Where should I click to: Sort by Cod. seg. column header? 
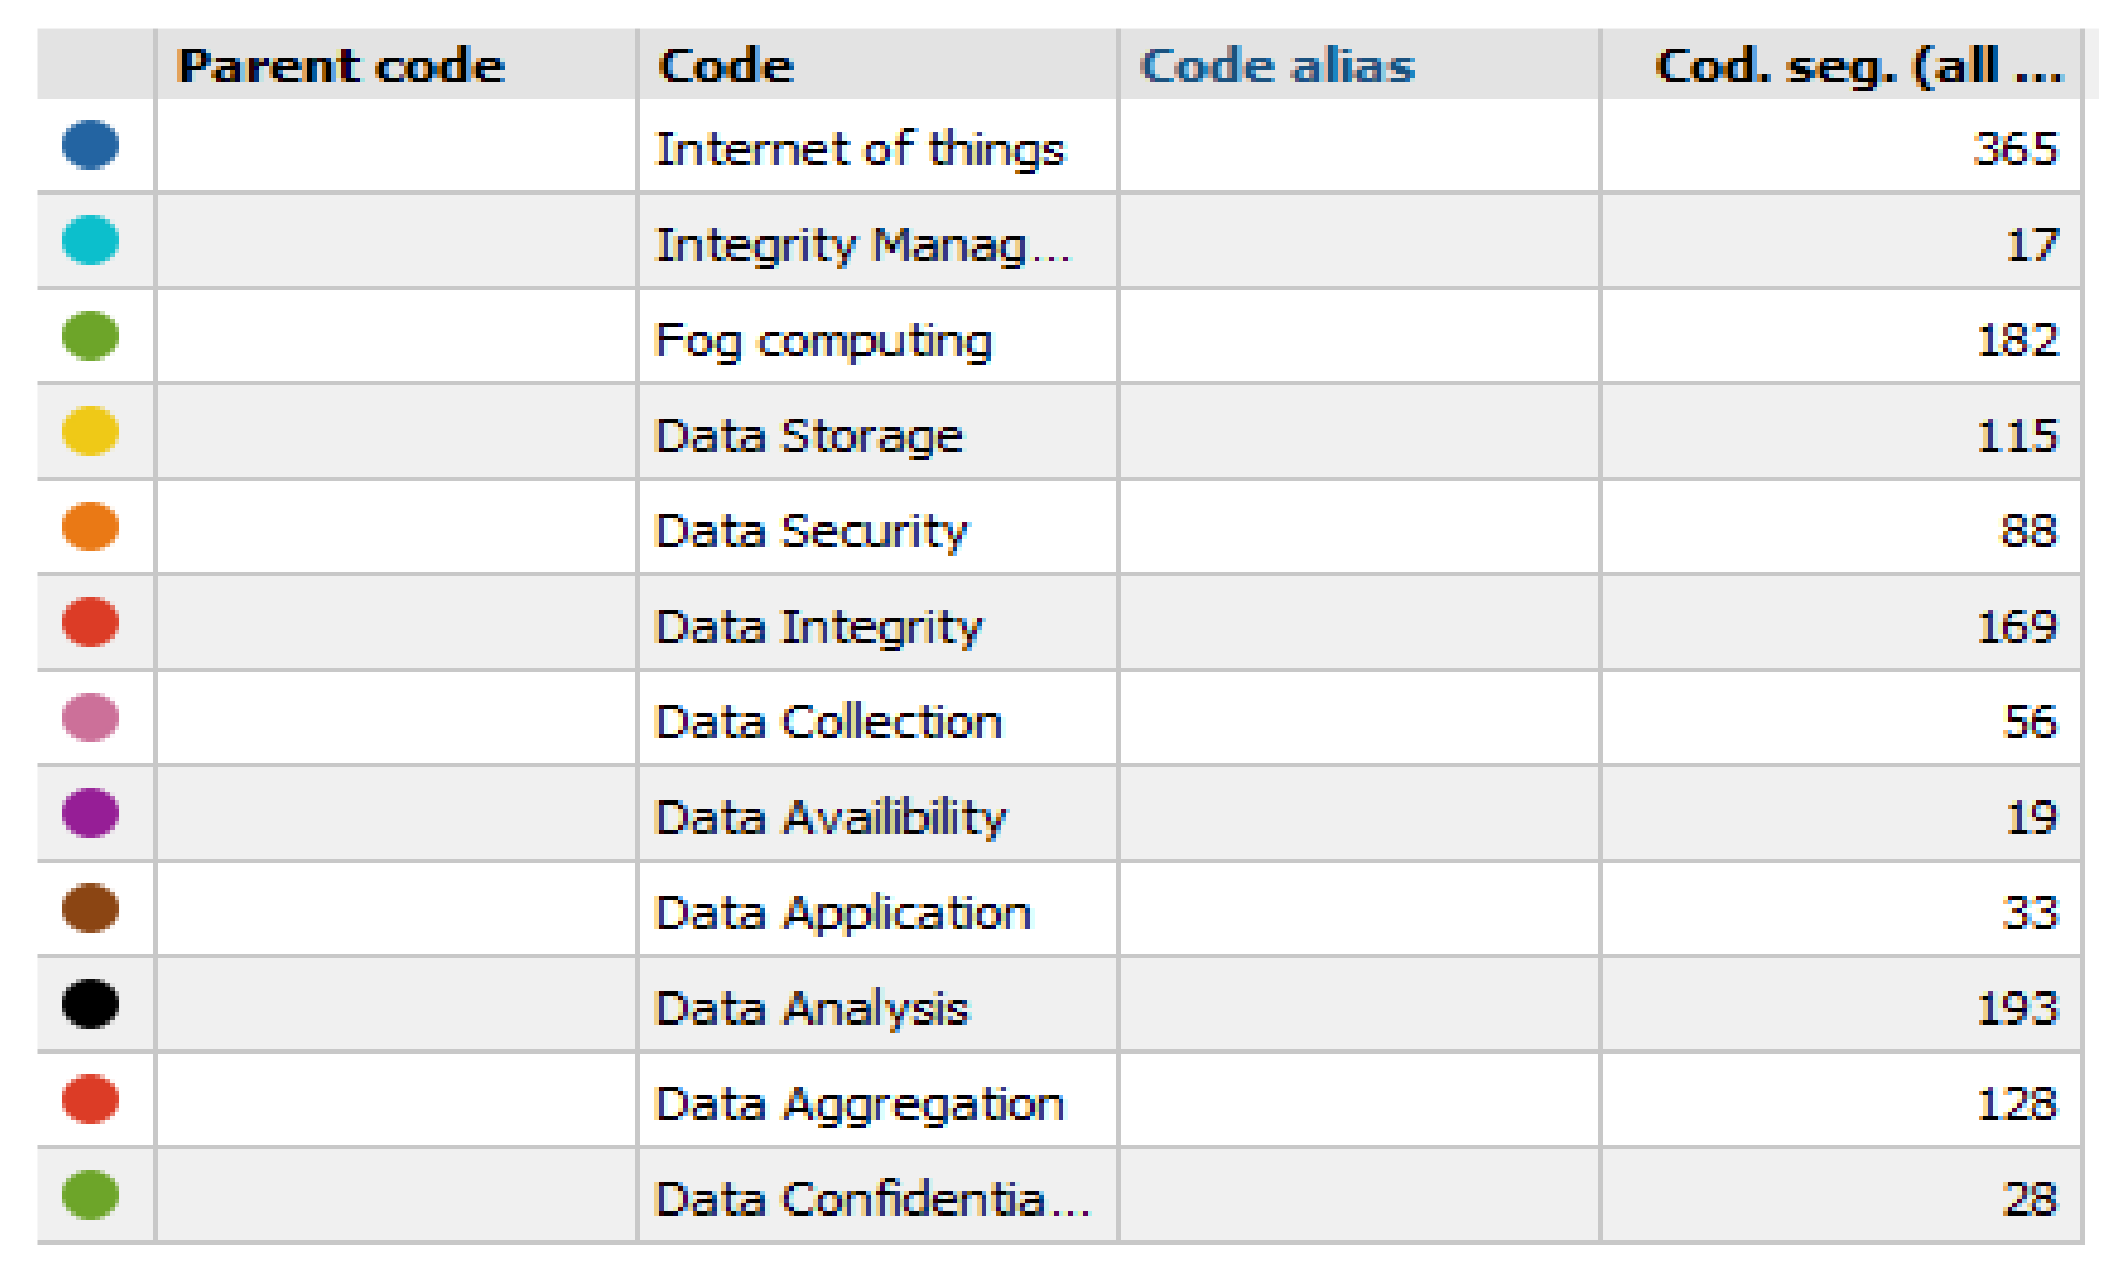click(1858, 66)
